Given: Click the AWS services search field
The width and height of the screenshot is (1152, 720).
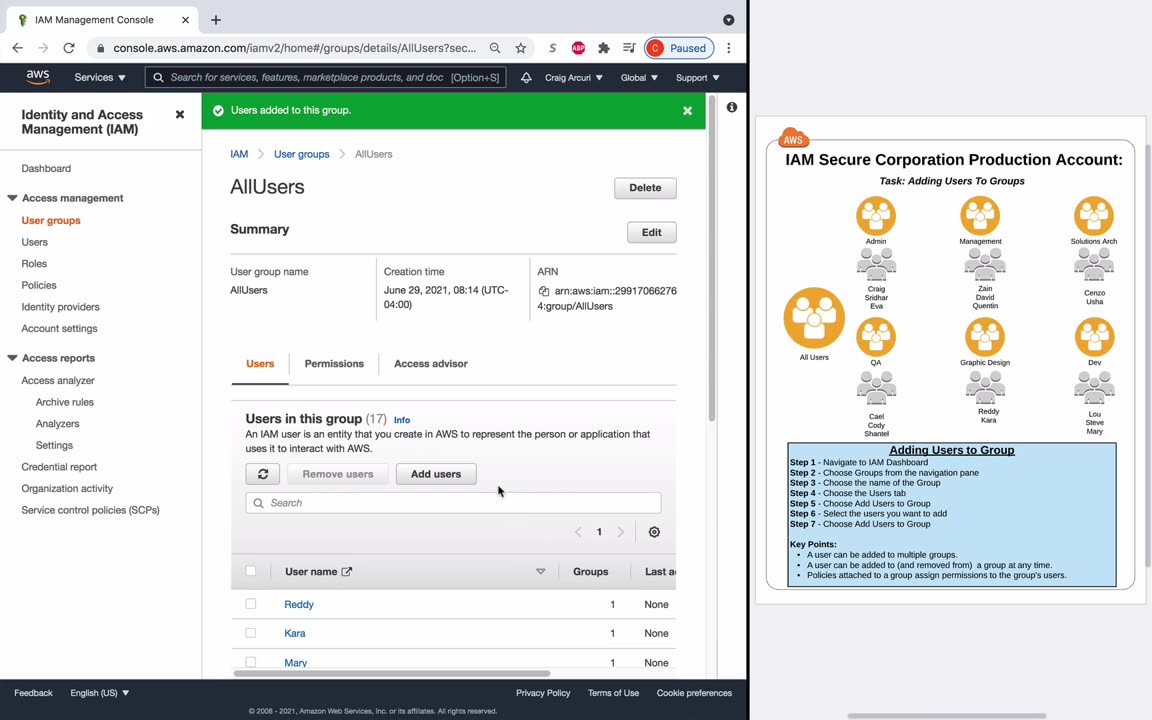Looking at the screenshot, I should tap(325, 77).
